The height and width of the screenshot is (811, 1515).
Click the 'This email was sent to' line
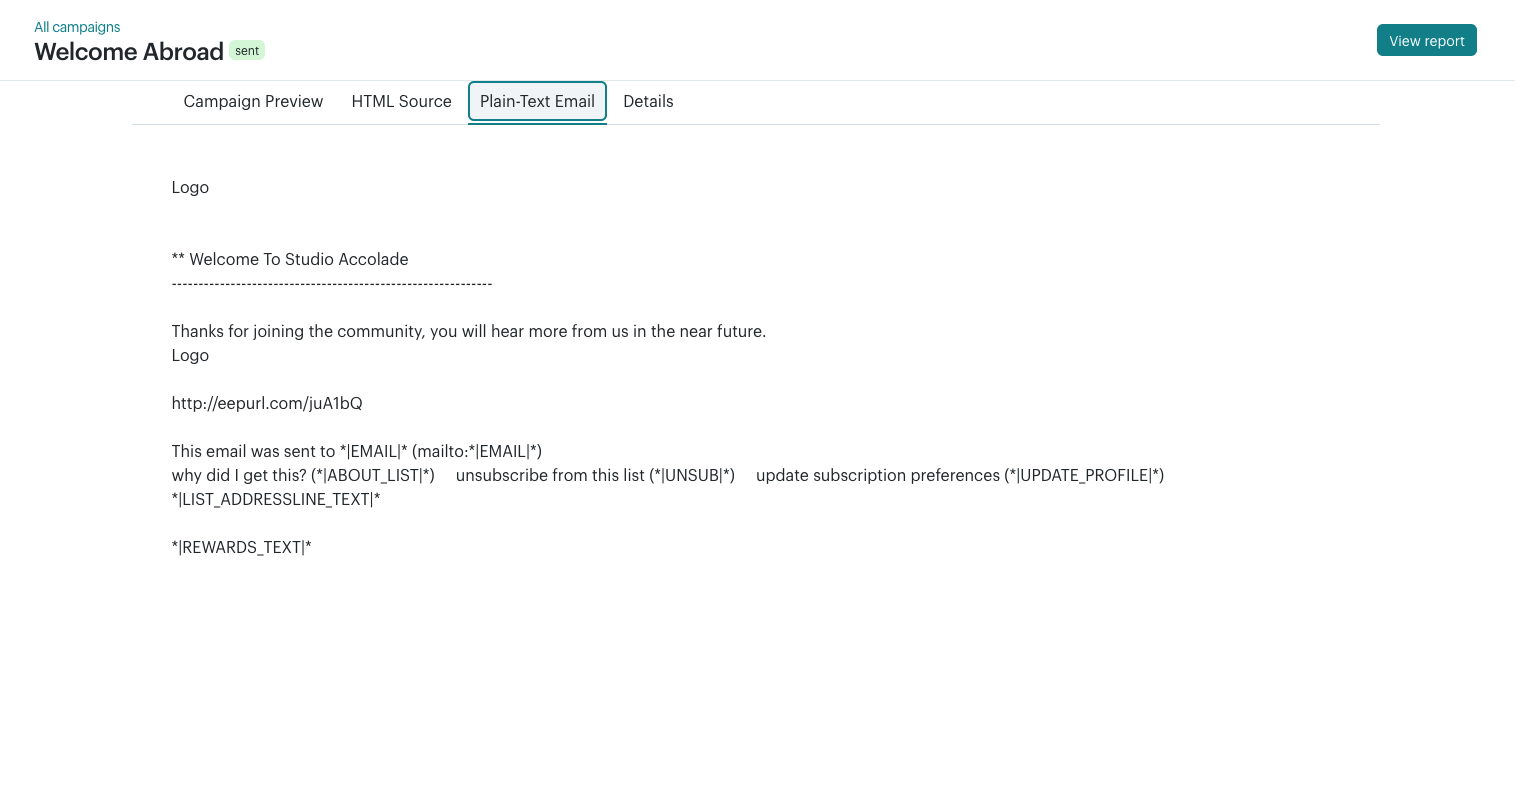click(x=356, y=451)
